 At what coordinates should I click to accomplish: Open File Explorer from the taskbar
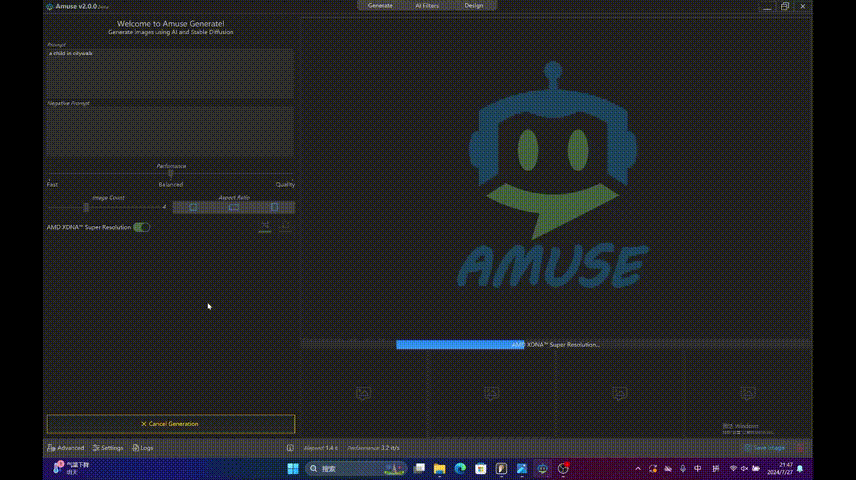[440, 468]
